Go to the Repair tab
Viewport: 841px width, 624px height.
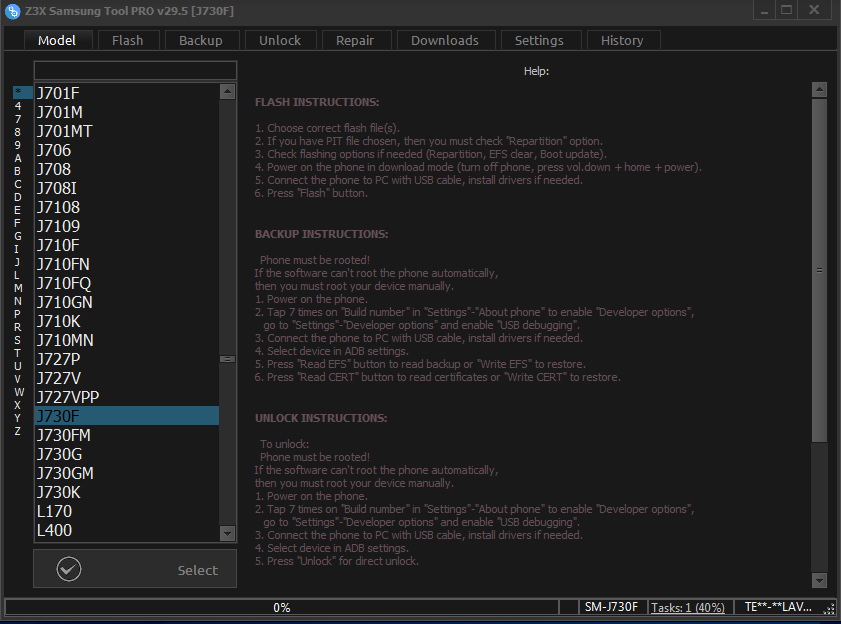click(355, 40)
